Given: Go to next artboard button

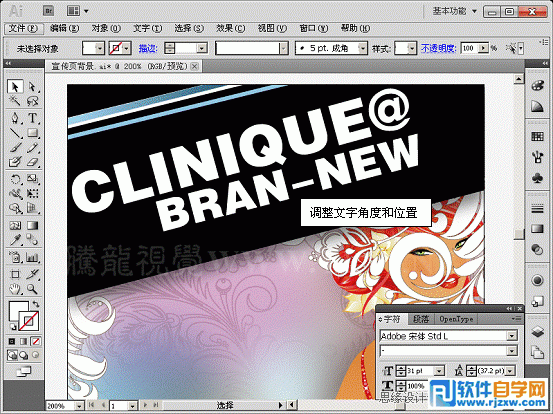Looking at the screenshot, I should (x=145, y=405).
